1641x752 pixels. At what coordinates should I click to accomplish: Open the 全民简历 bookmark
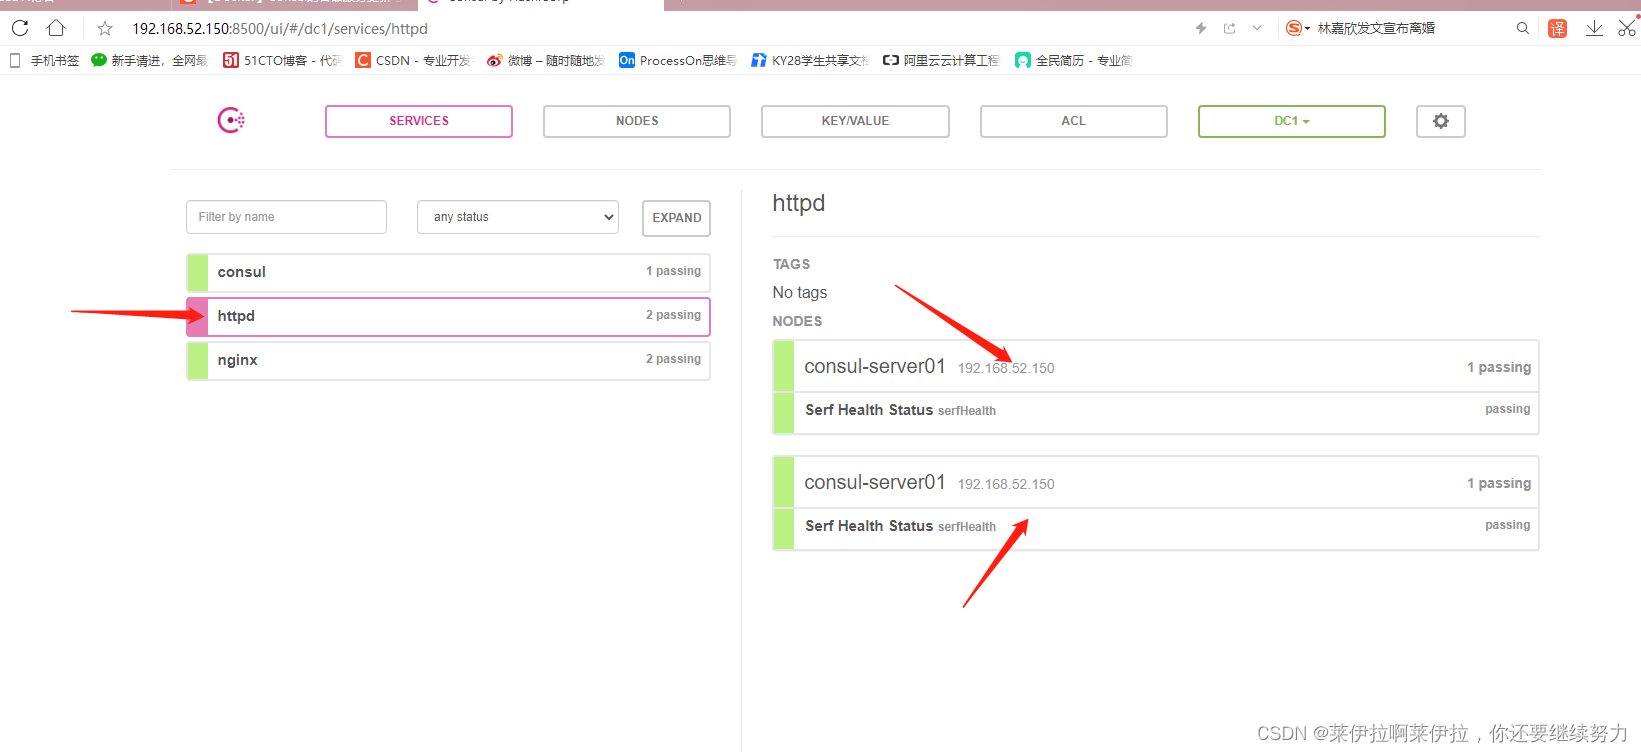click(x=1074, y=60)
